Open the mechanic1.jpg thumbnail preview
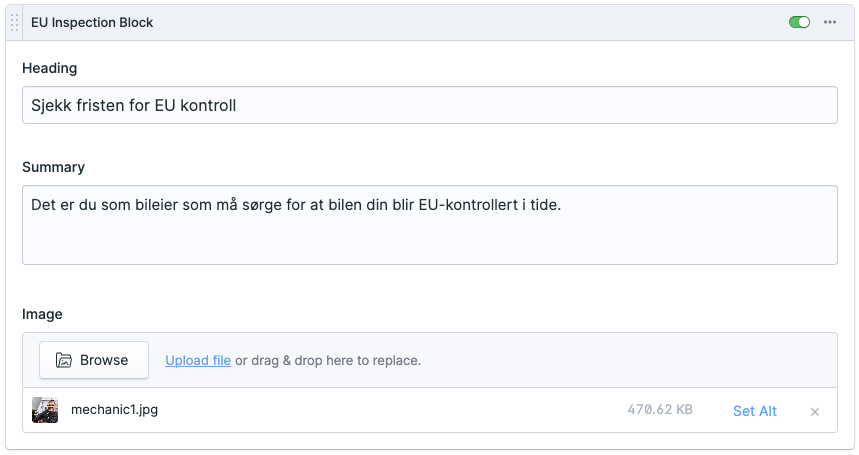This screenshot has width=859, height=455. (45, 411)
